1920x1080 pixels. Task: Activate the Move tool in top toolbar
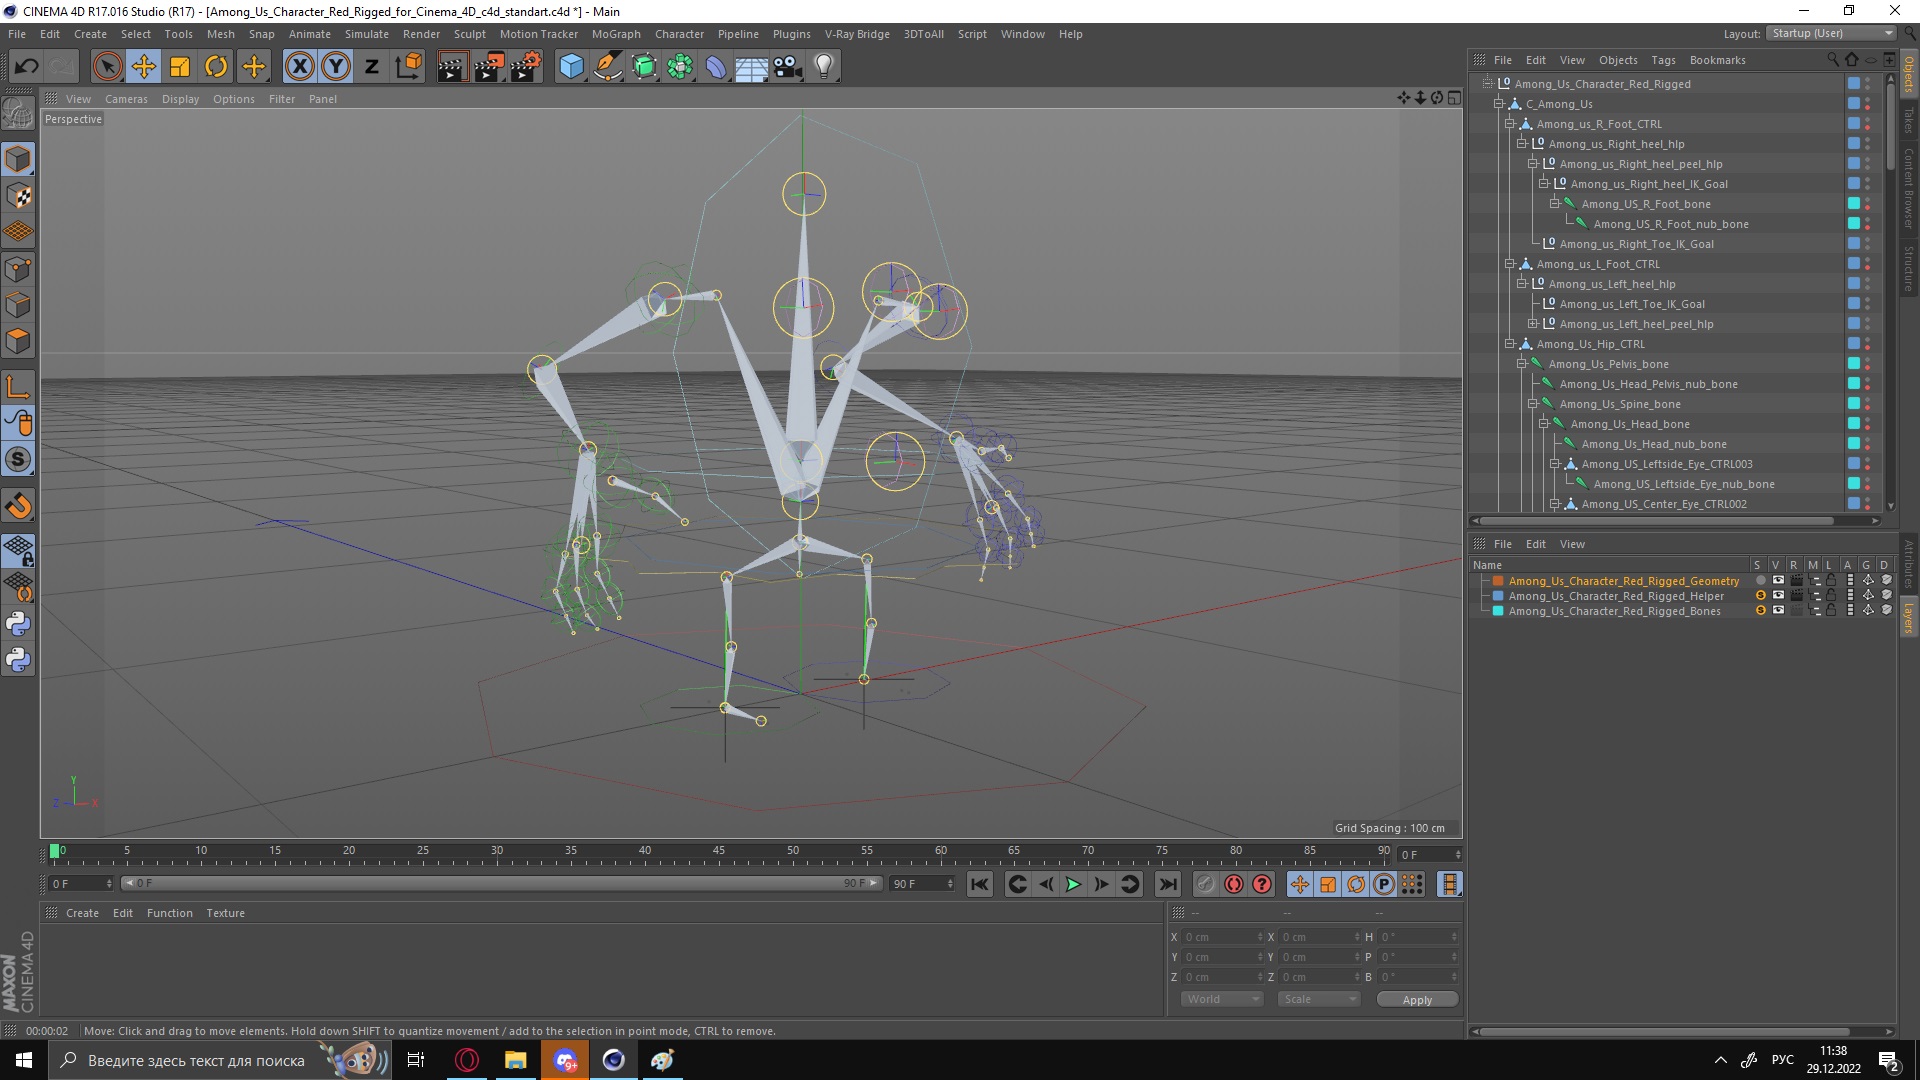[x=143, y=67]
